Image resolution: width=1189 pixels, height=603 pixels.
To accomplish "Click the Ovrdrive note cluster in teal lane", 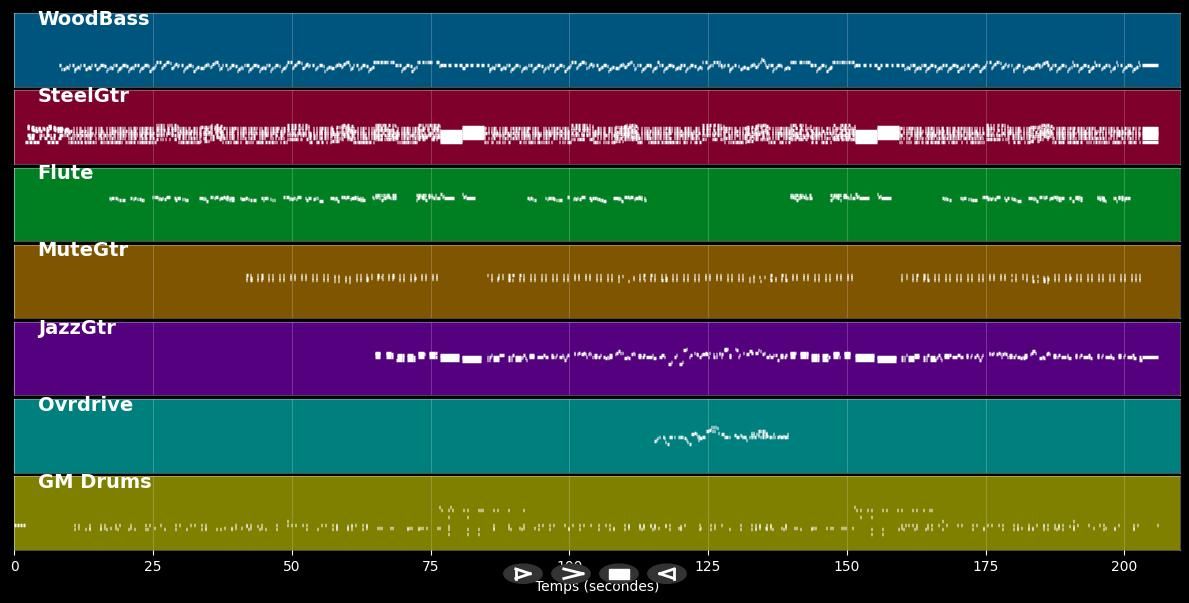I will click(722, 435).
